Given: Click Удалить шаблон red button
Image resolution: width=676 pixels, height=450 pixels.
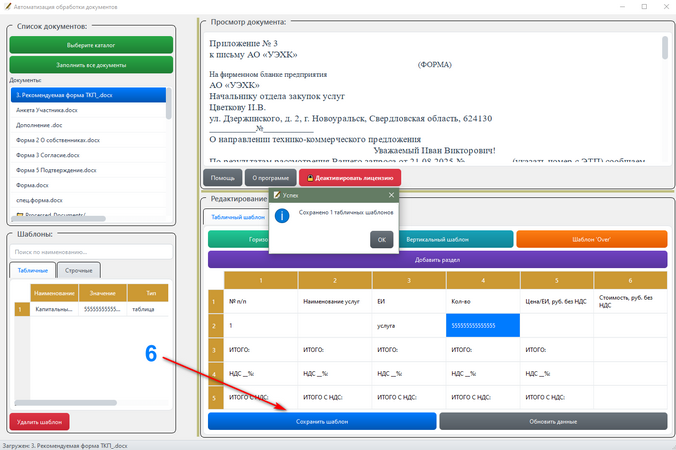Looking at the screenshot, I should point(39,422).
